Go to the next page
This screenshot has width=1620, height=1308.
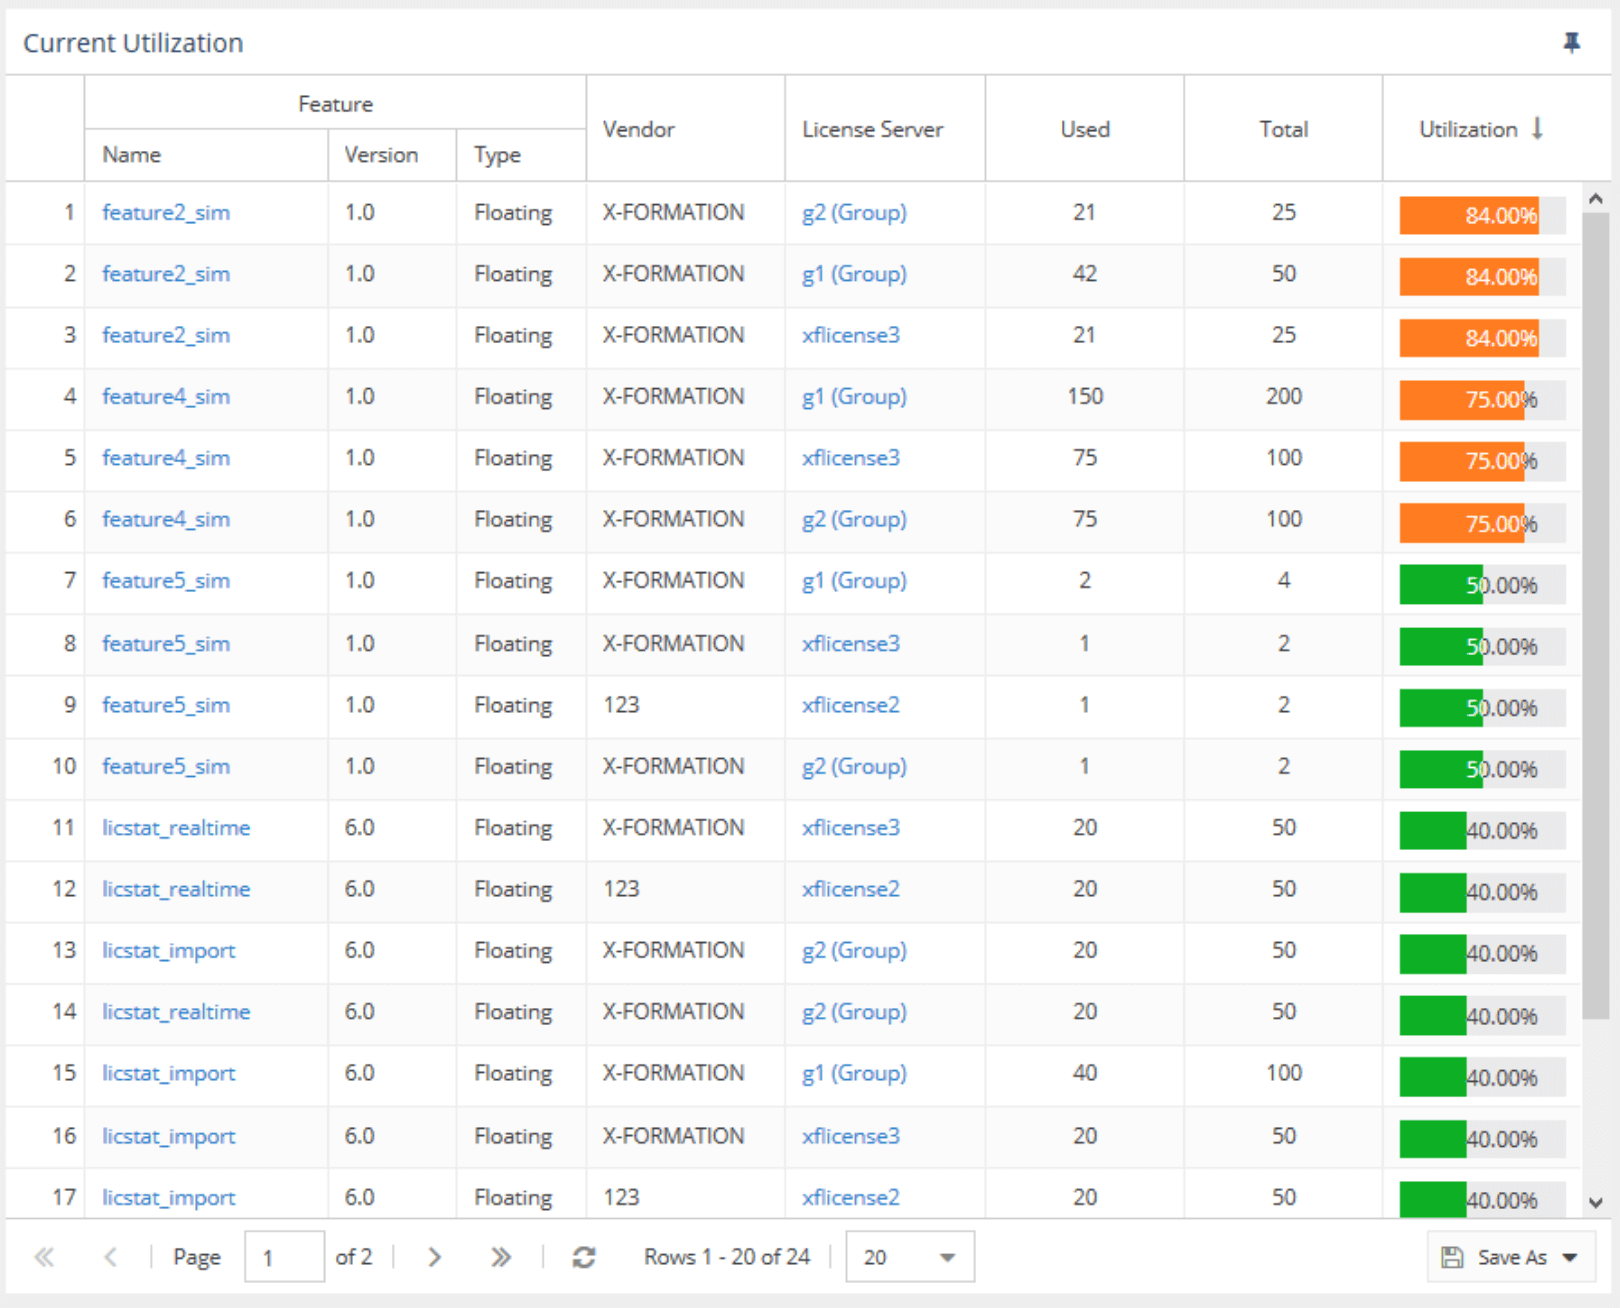(434, 1257)
